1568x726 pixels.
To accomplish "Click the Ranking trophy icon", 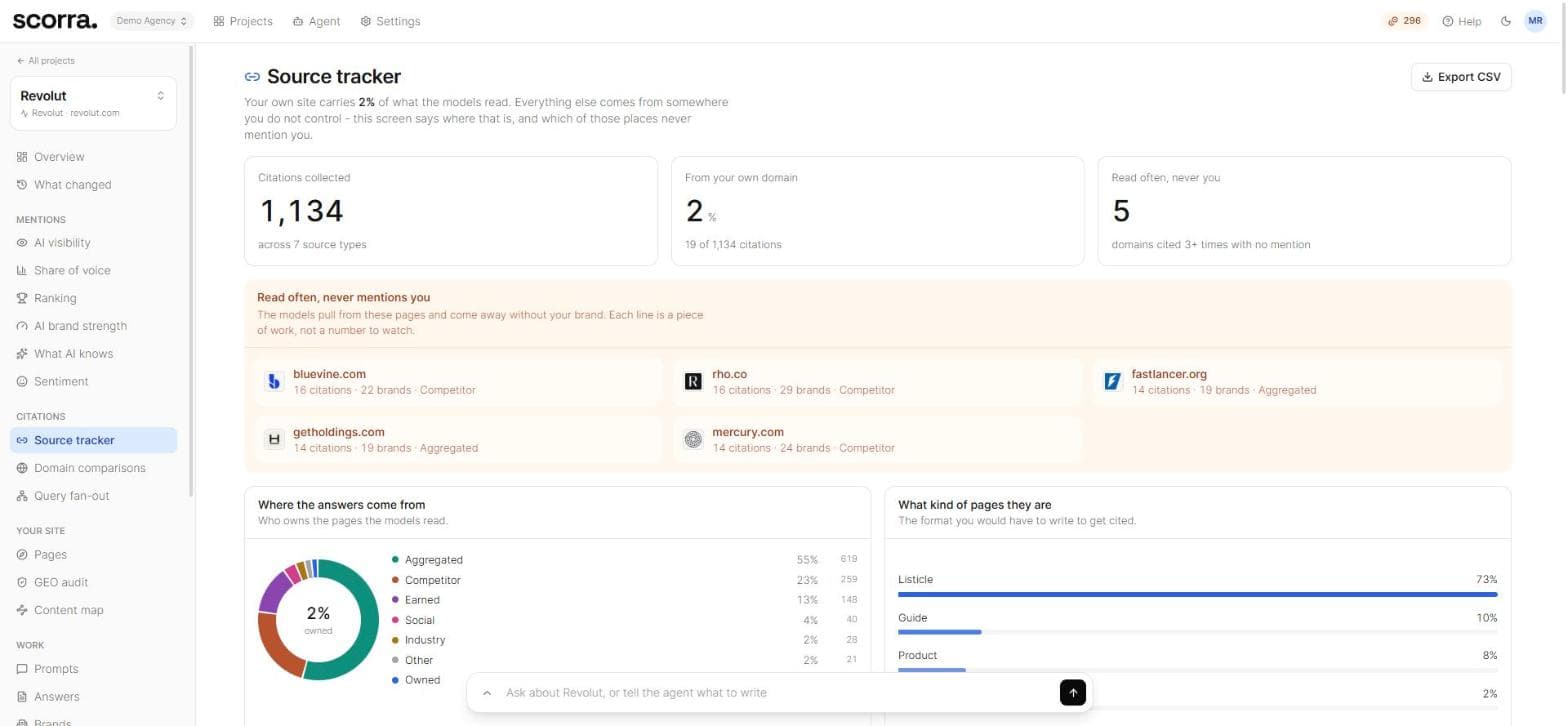I will click(22, 298).
